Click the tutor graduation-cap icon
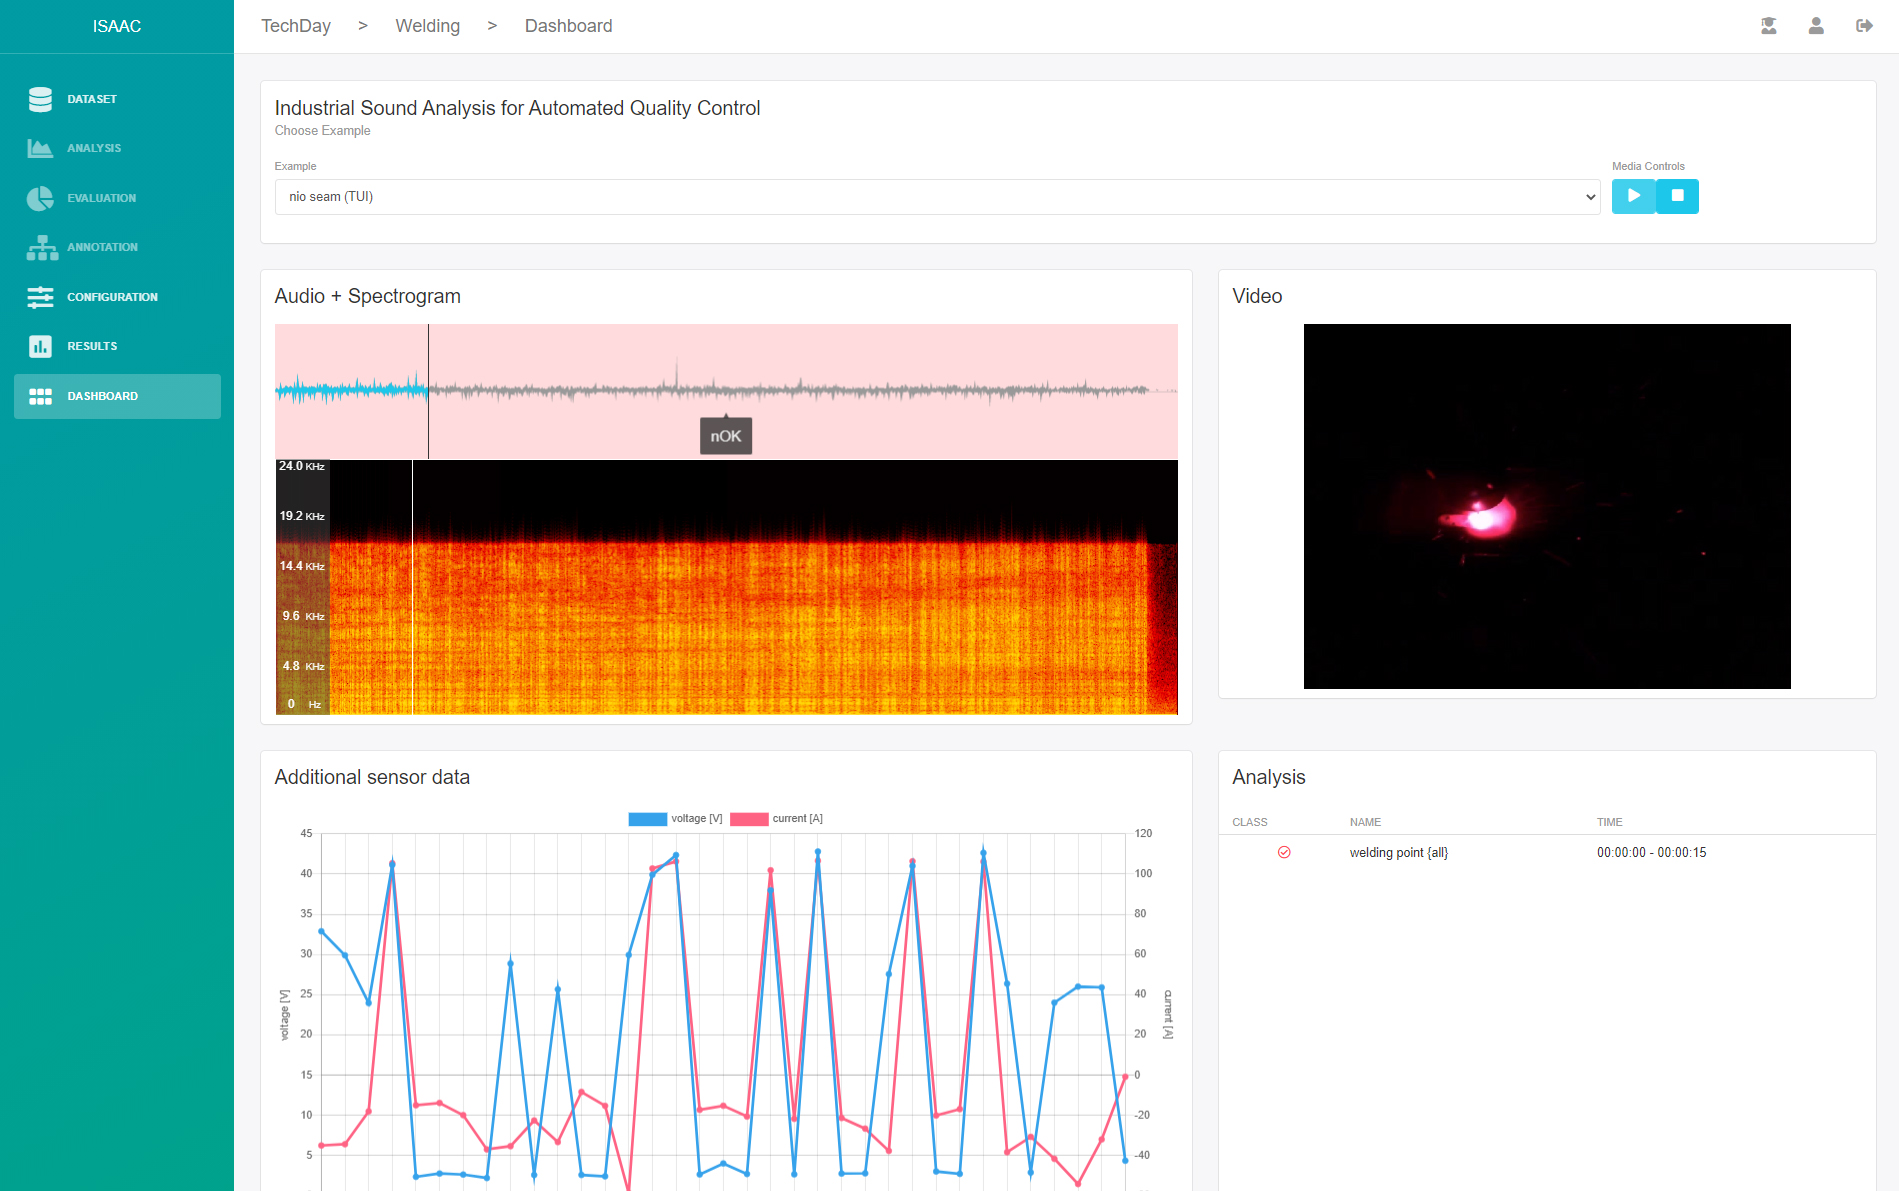This screenshot has width=1899, height=1191. (1769, 26)
